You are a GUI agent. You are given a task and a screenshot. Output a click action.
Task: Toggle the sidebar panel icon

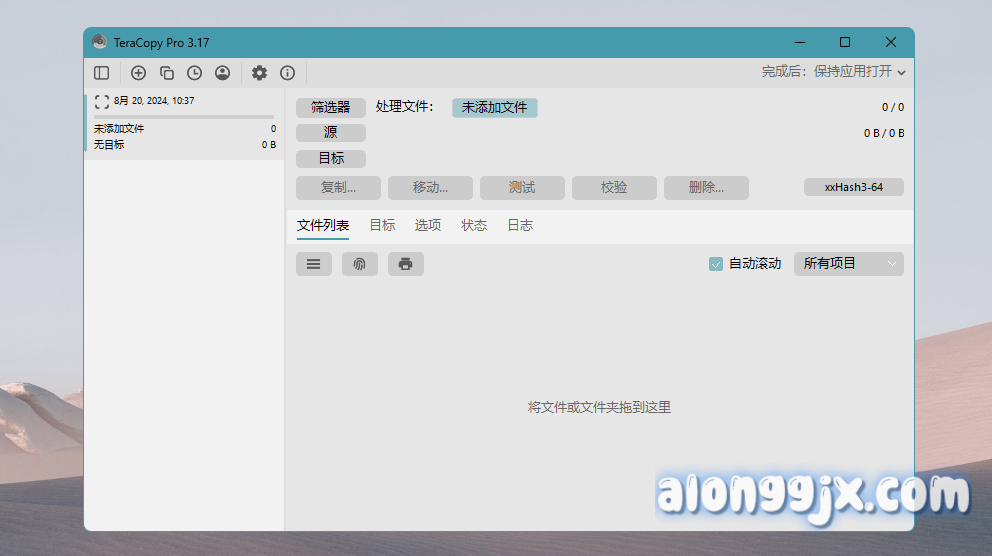101,73
